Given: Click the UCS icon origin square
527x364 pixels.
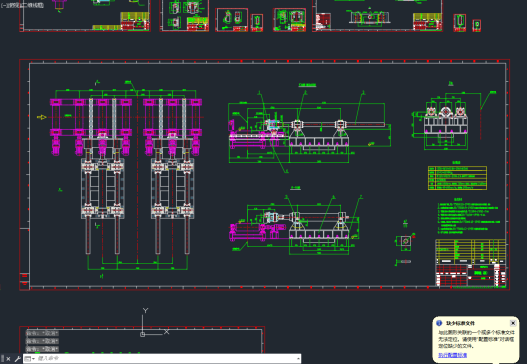Looking at the screenshot, I should pyautogui.click(x=143, y=334).
